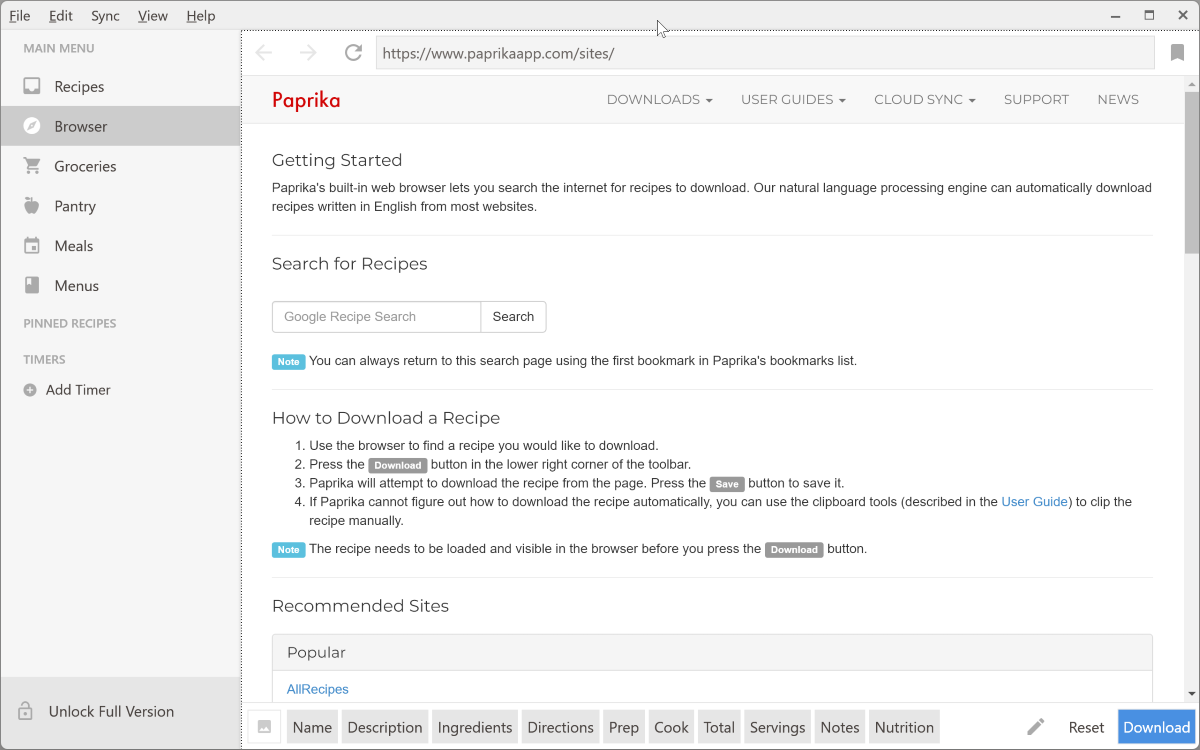Click the Directions clip button
This screenshot has height=750, width=1200.
click(561, 727)
